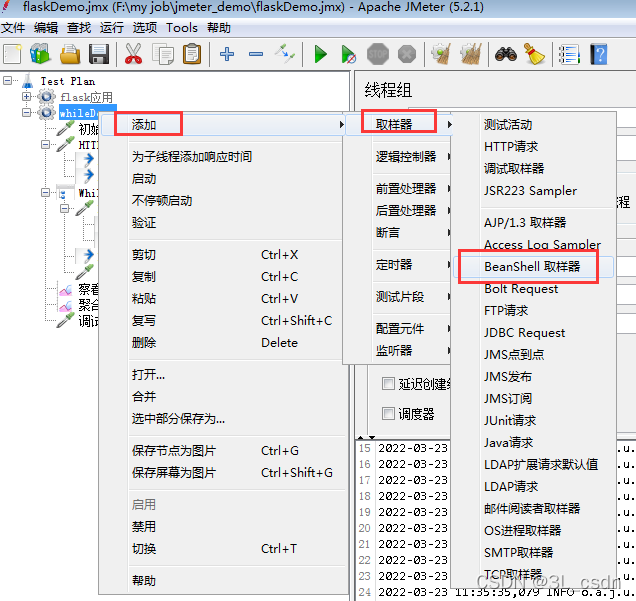This screenshot has width=636, height=601.
Task: Open the function helper list icon
Action: tap(569, 54)
